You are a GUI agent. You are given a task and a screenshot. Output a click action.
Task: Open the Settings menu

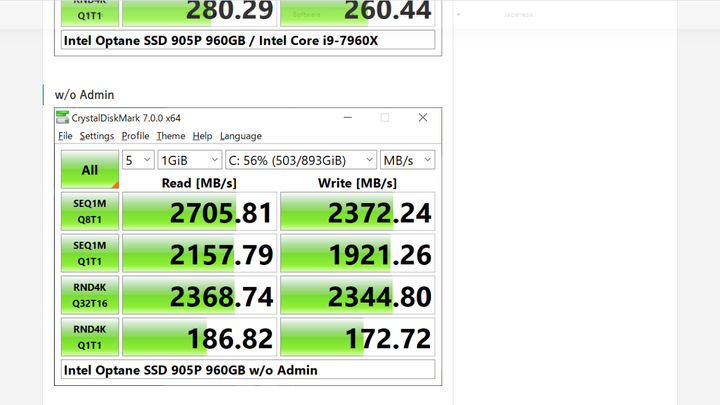point(96,136)
